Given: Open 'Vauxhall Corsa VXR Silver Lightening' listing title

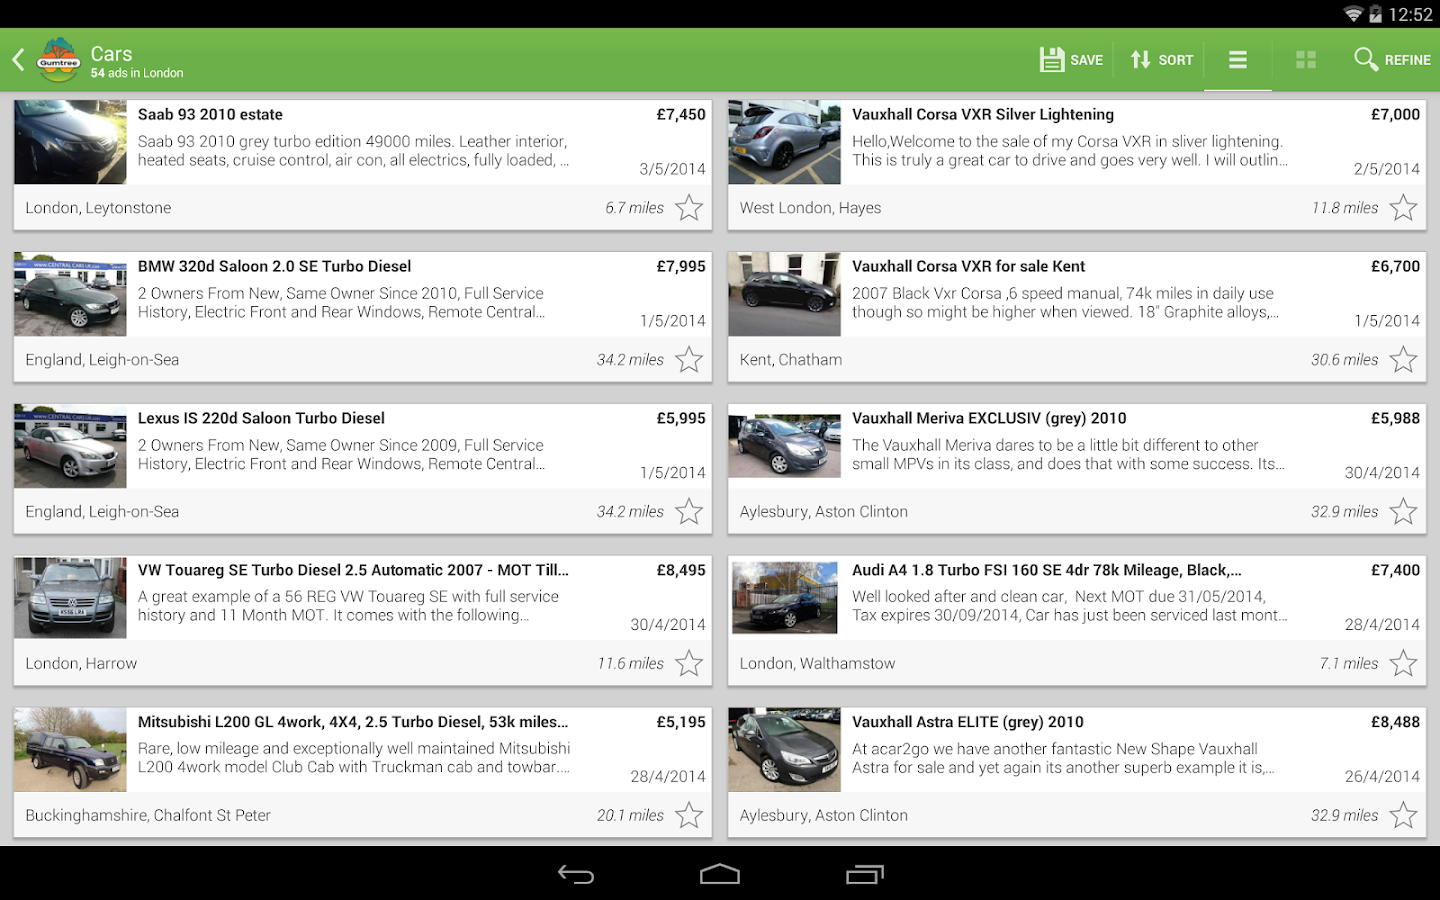Looking at the screenshot, I should pyautogui.click(x=983, y=115).
